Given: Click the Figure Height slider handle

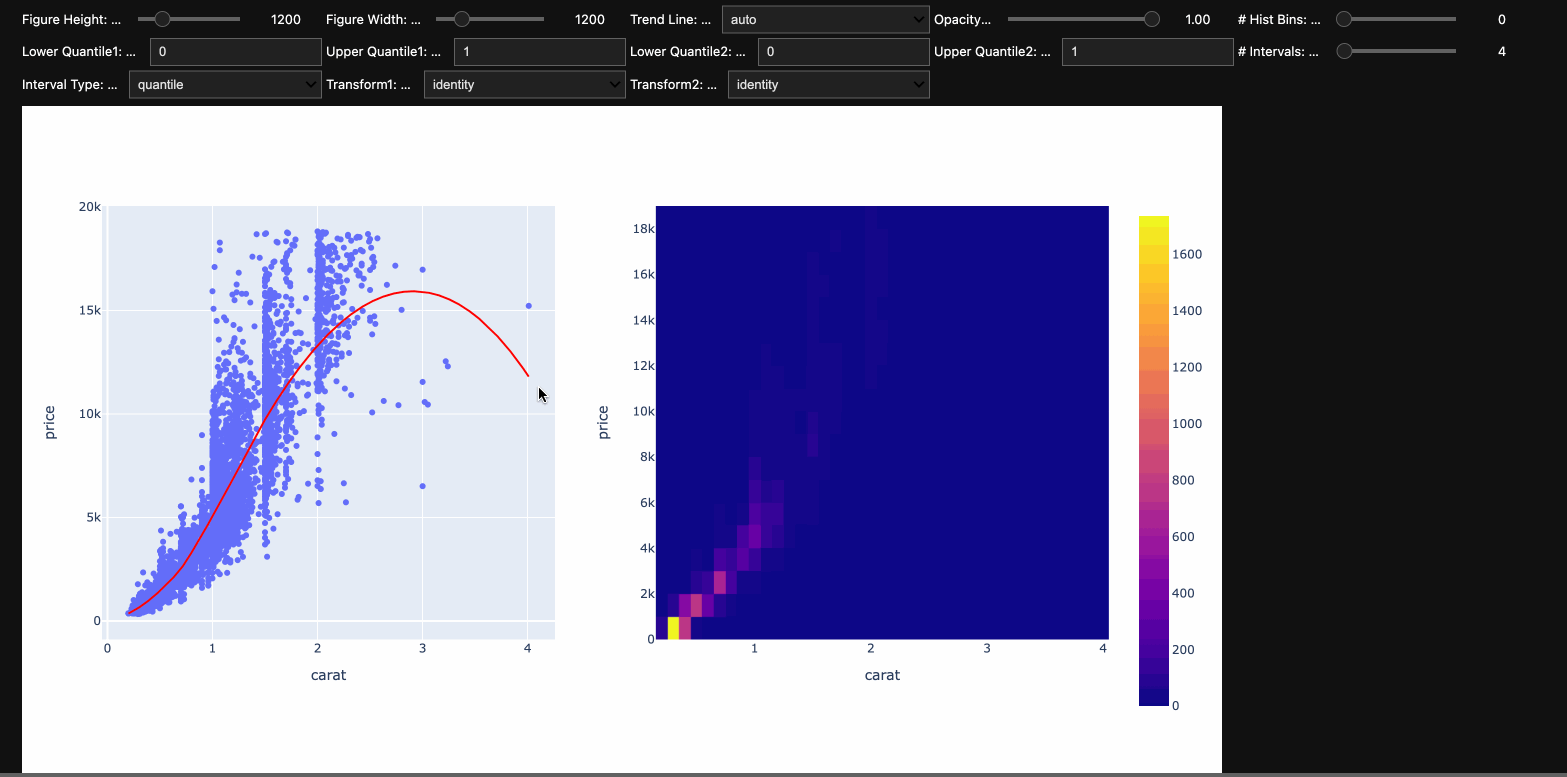Looking at the screenshot, I should [x=162, y=19].
